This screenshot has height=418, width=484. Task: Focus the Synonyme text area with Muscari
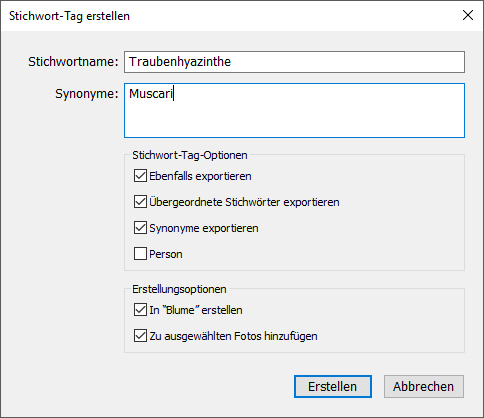coord(294,110)
